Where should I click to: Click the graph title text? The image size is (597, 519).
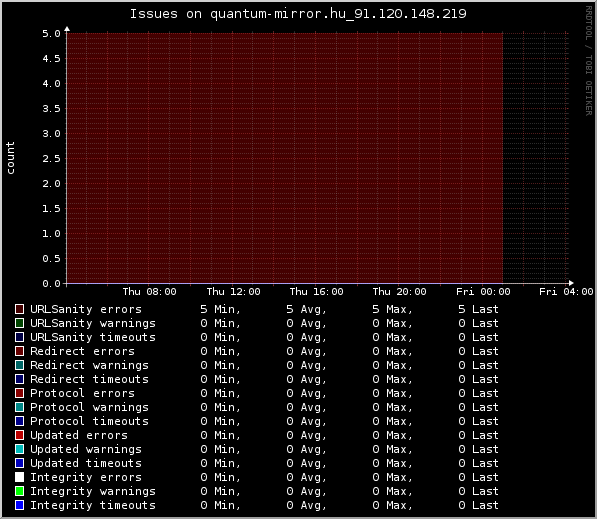pyautogui.click(x=298, y=14)
